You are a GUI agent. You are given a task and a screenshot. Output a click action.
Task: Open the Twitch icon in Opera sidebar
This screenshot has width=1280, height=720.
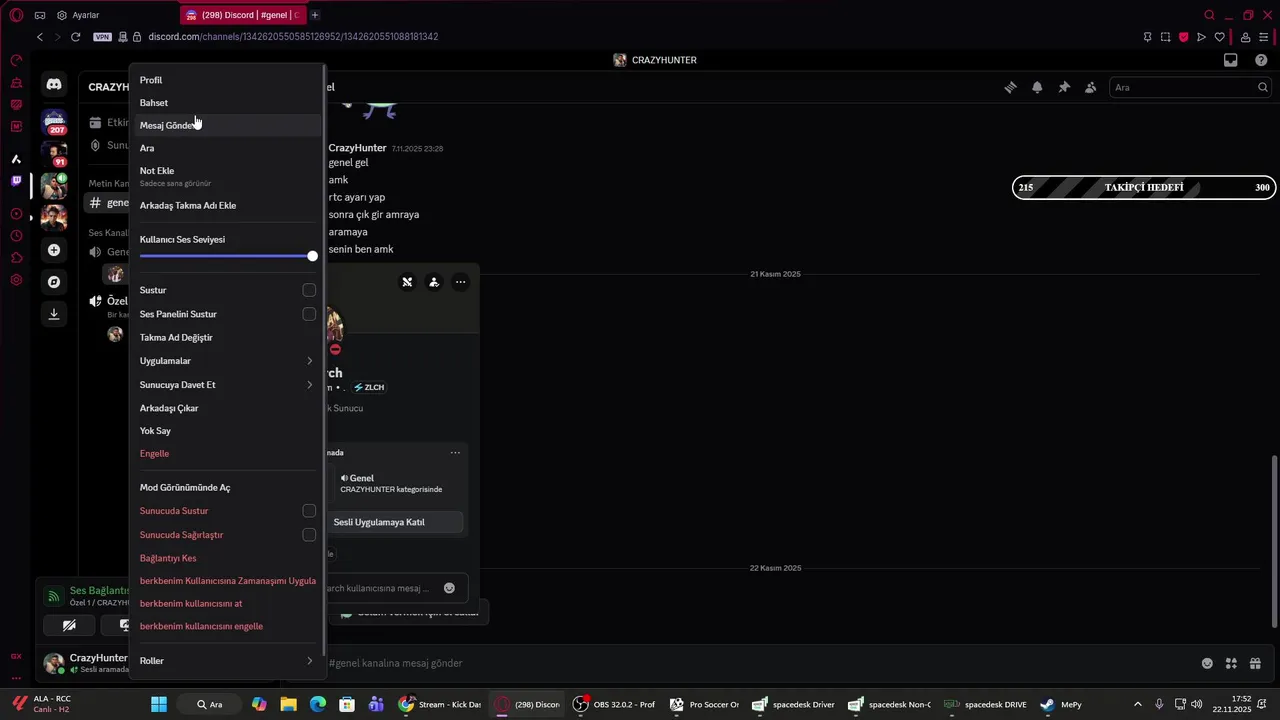[16, 181]
